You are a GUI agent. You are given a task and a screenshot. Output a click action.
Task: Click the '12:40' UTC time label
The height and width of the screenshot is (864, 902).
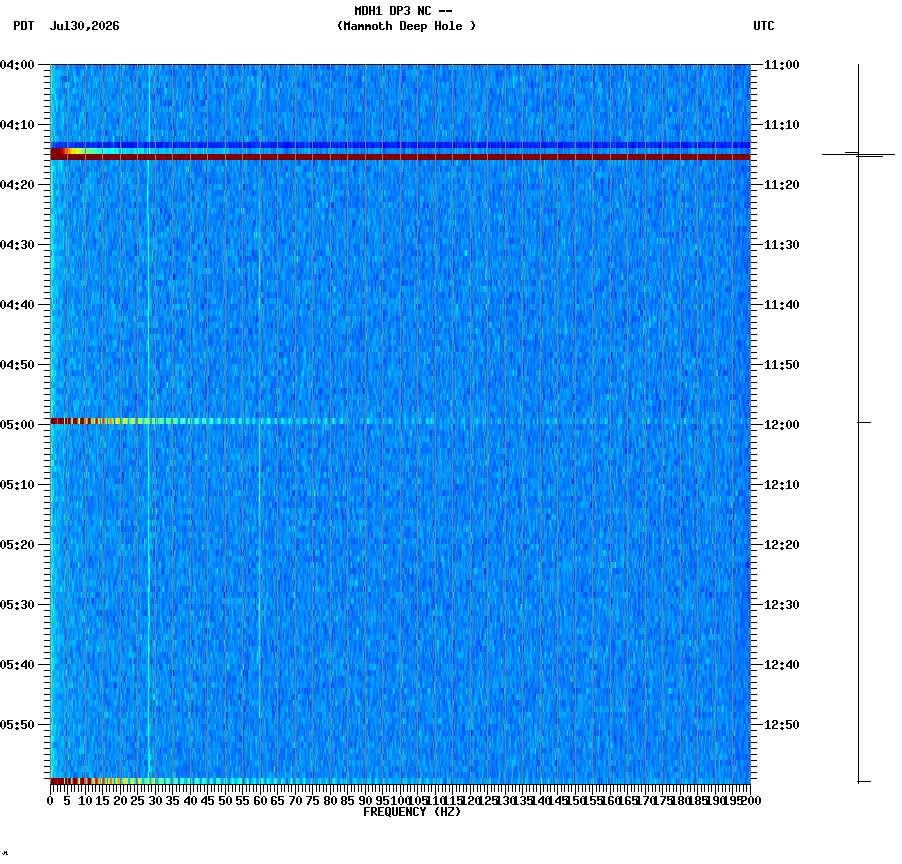click(x=782, y=665)
